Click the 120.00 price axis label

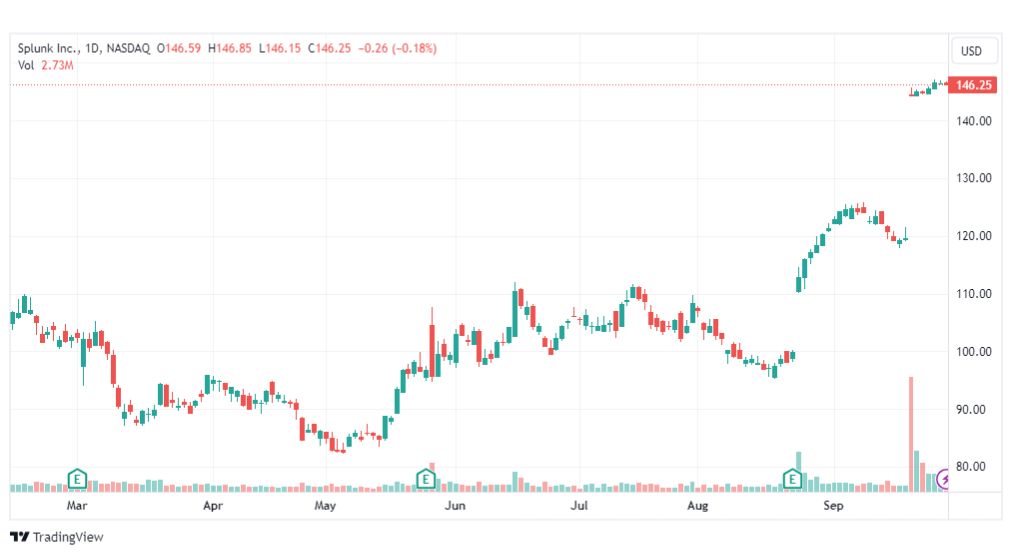[974, 236]
